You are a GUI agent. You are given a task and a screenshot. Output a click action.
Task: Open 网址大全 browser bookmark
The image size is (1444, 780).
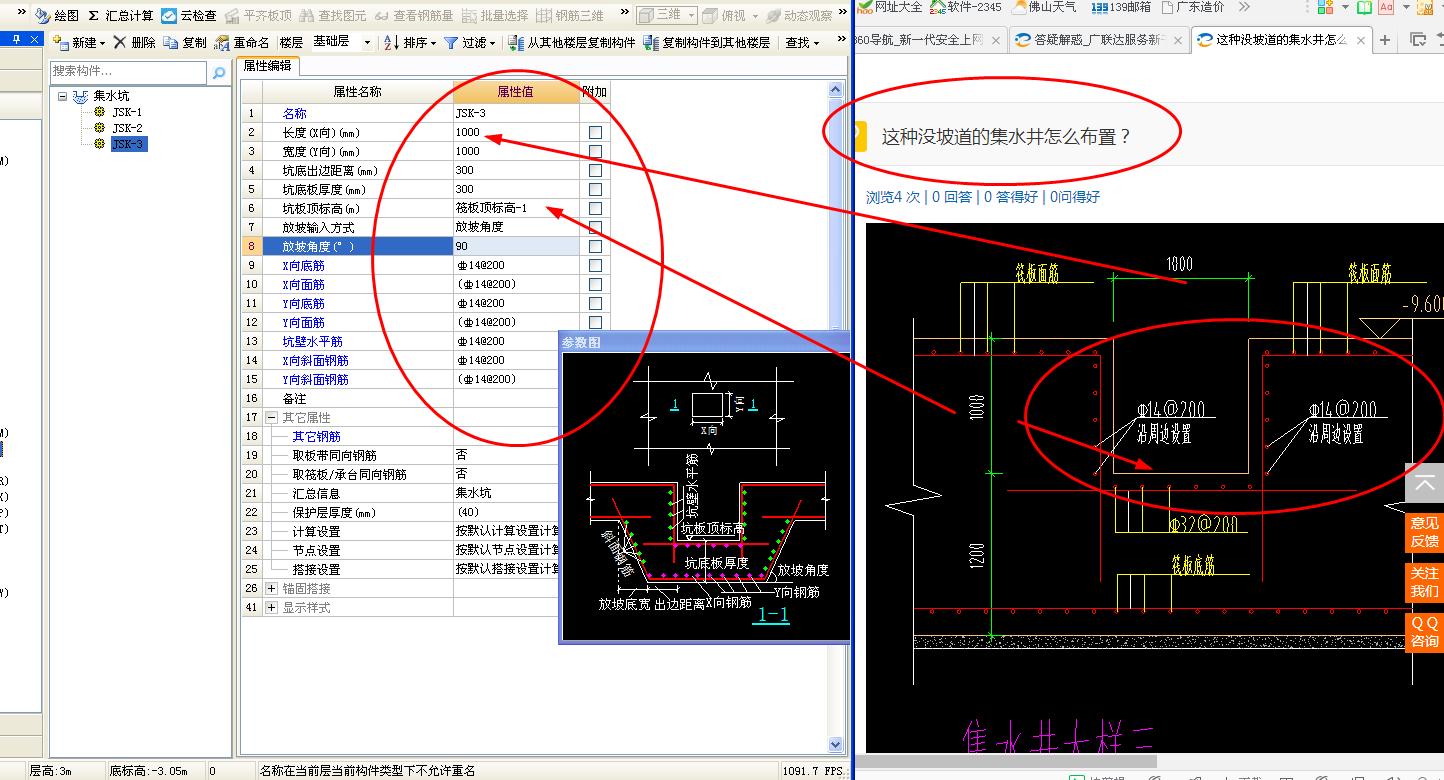(x=890, y=7)
